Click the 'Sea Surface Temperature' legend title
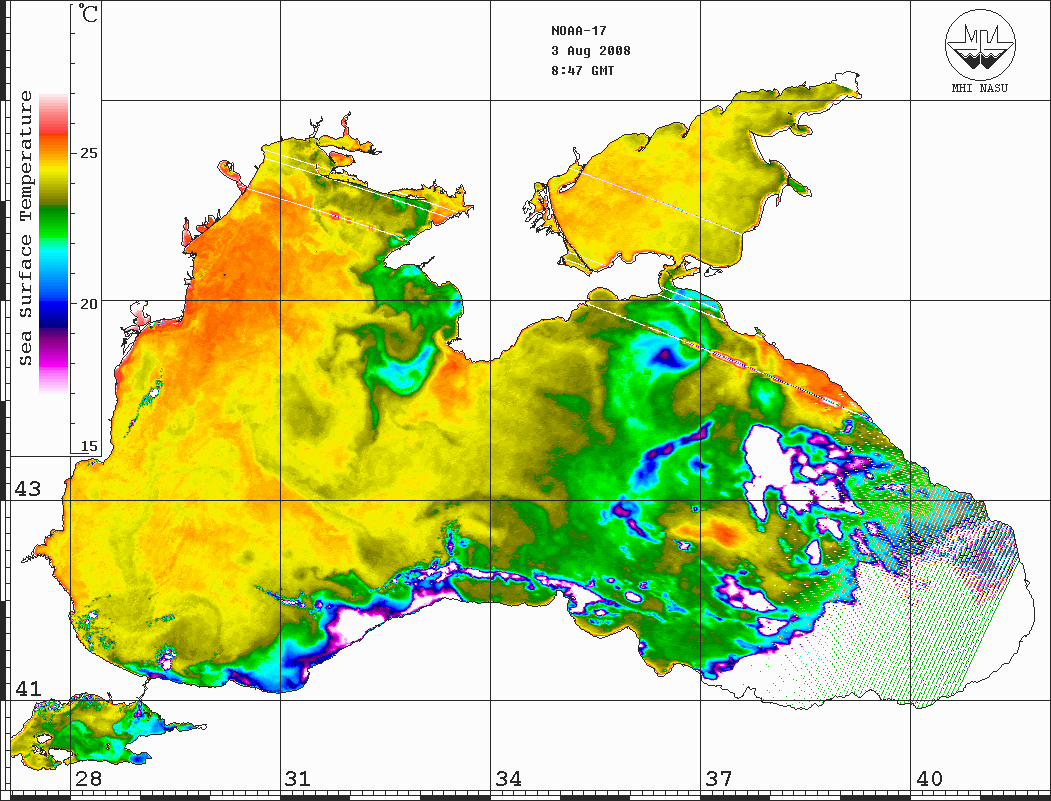Screen dimensions: 1051x801 [25, 228]
